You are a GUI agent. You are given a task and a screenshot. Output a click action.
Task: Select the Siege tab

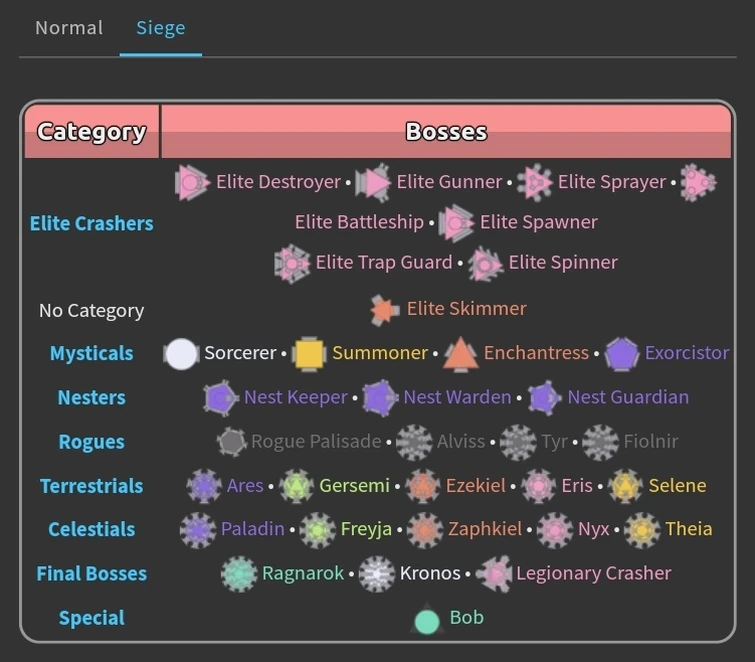(160, 28)
